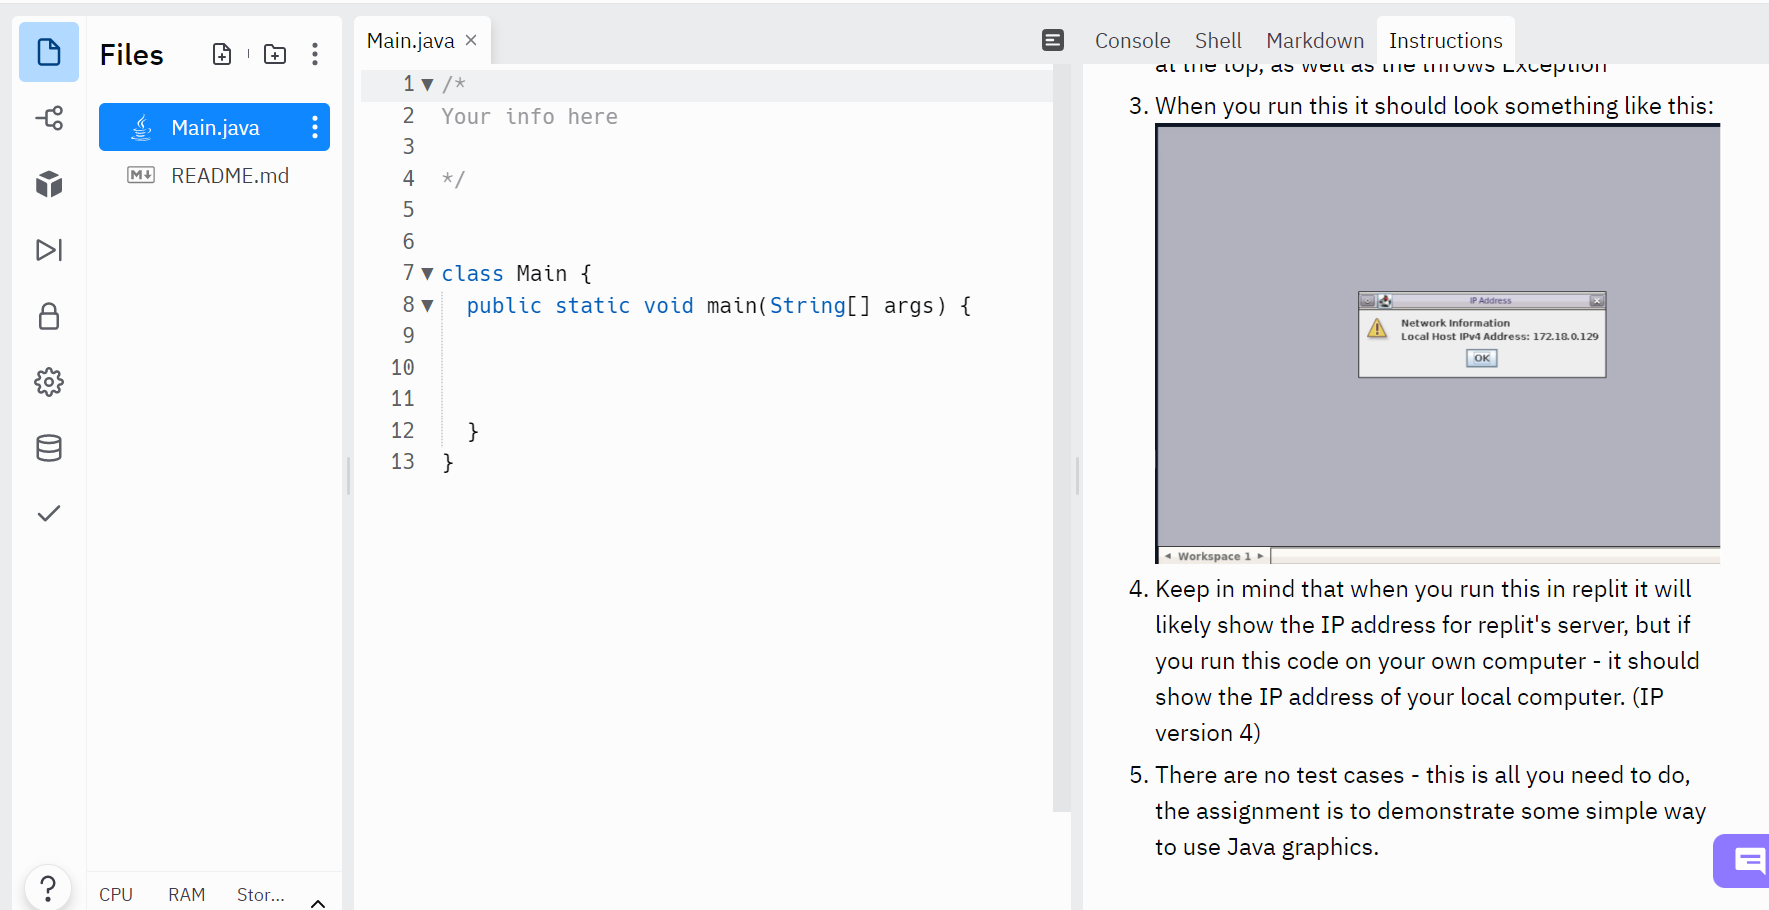Click the example IP Address dialog screenshot
Image resolution: width=1769 pixels, height=910 pixels.
(1437, 344)
